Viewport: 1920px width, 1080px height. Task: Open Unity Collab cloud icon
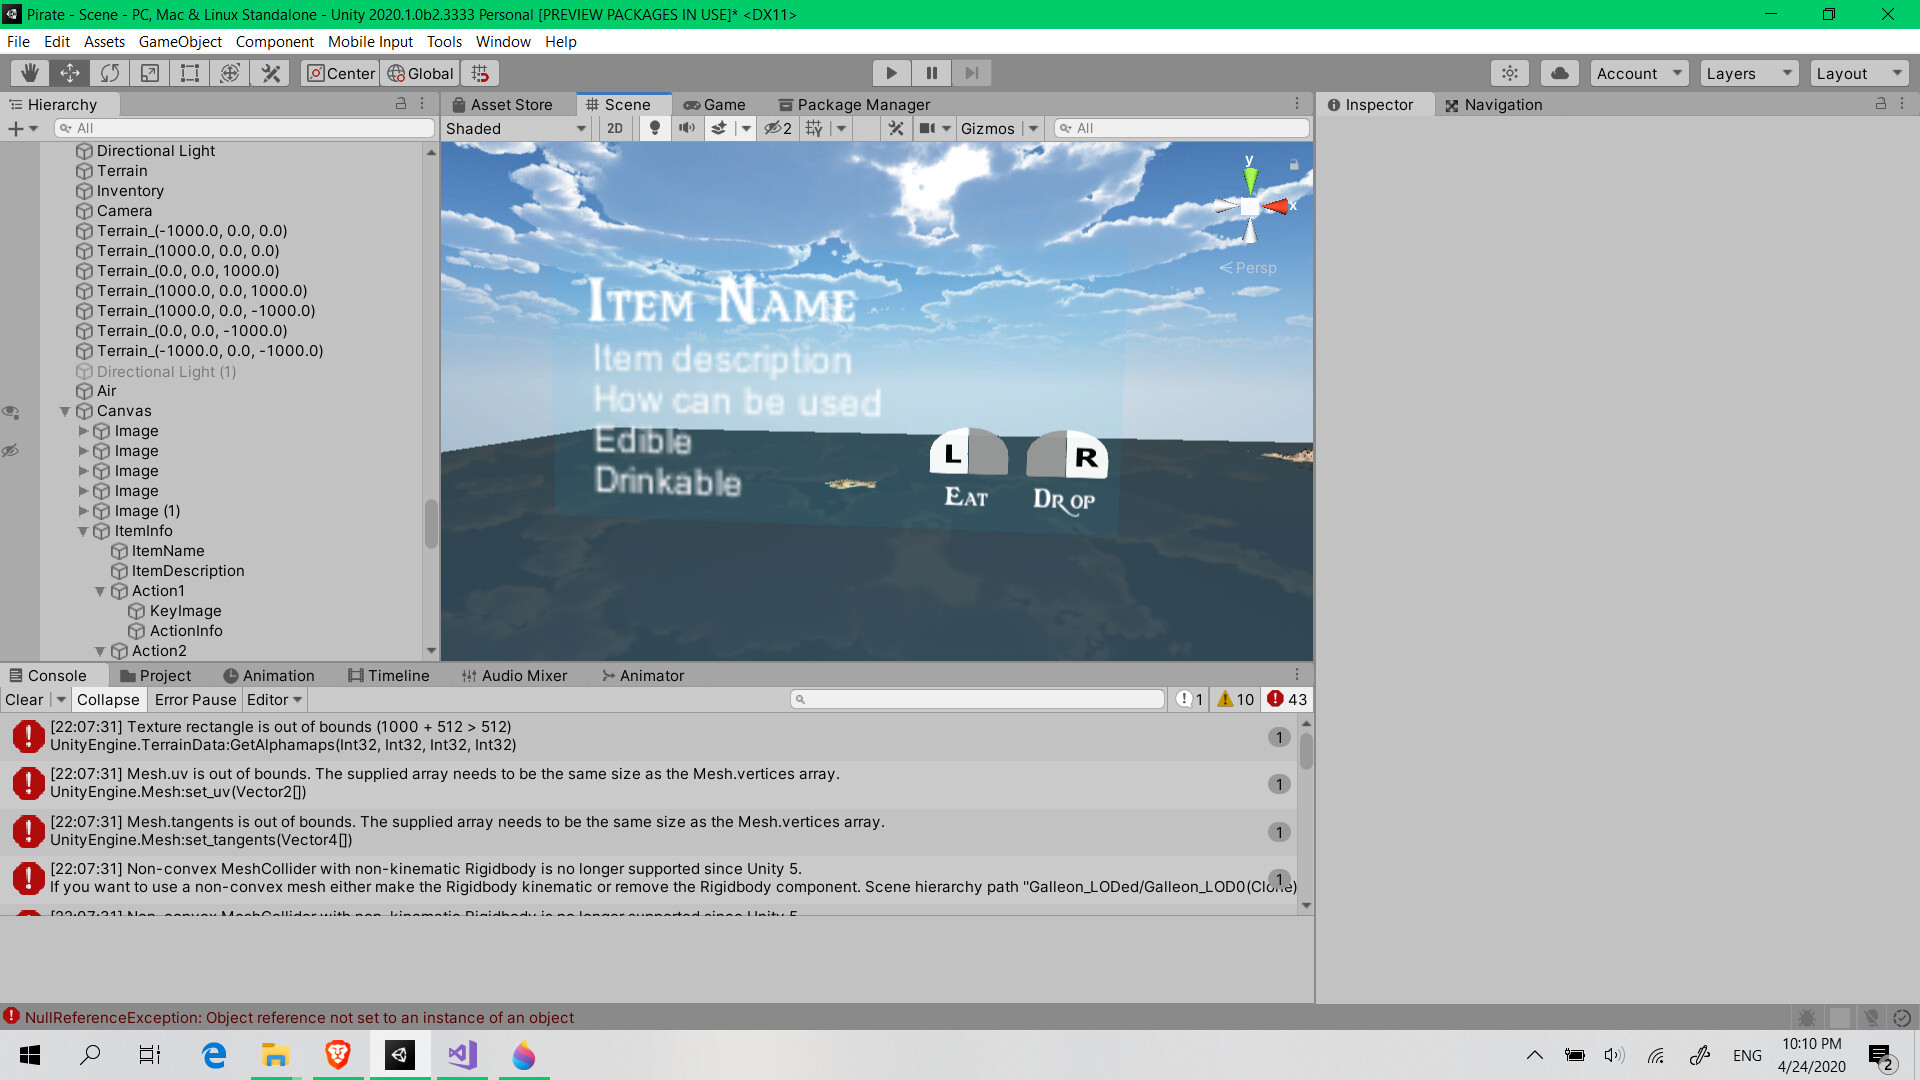1559,73
